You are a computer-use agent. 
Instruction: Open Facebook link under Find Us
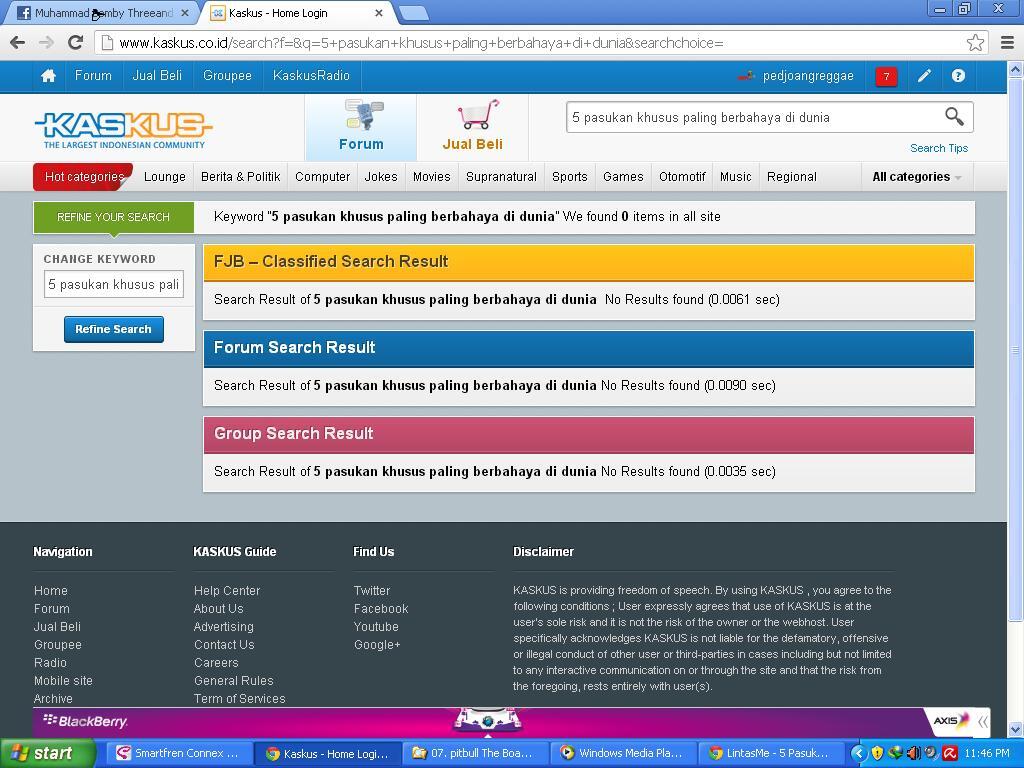pyautogui.click(x=381, y=609)
